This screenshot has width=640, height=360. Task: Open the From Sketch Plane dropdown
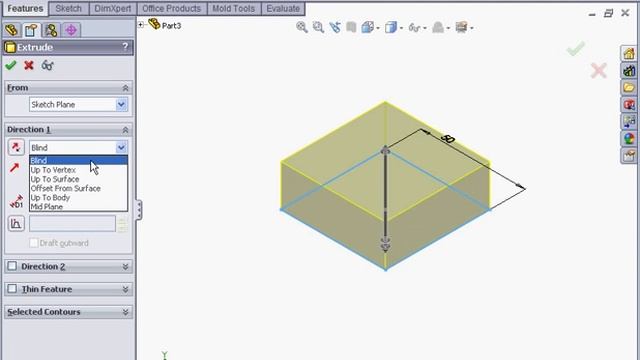(x=78, y=104)
